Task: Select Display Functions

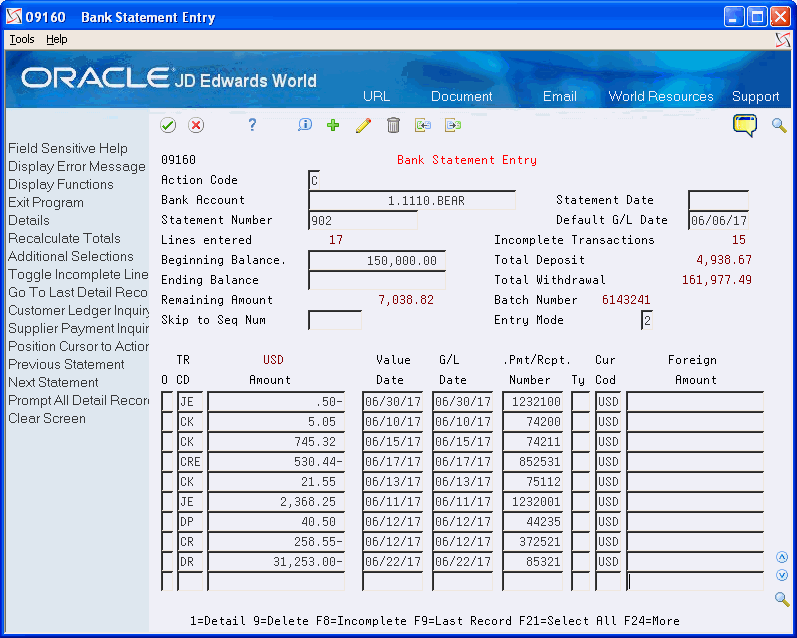Action: pos(61,185)
